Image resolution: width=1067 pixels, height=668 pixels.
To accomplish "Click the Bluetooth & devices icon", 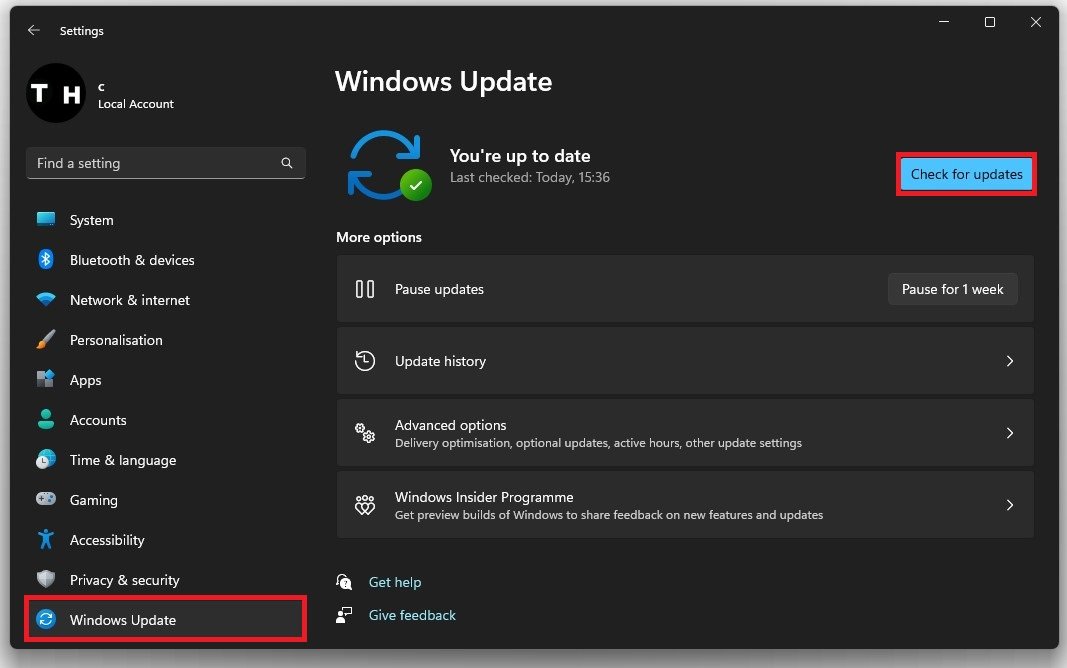I will (46, 260).
